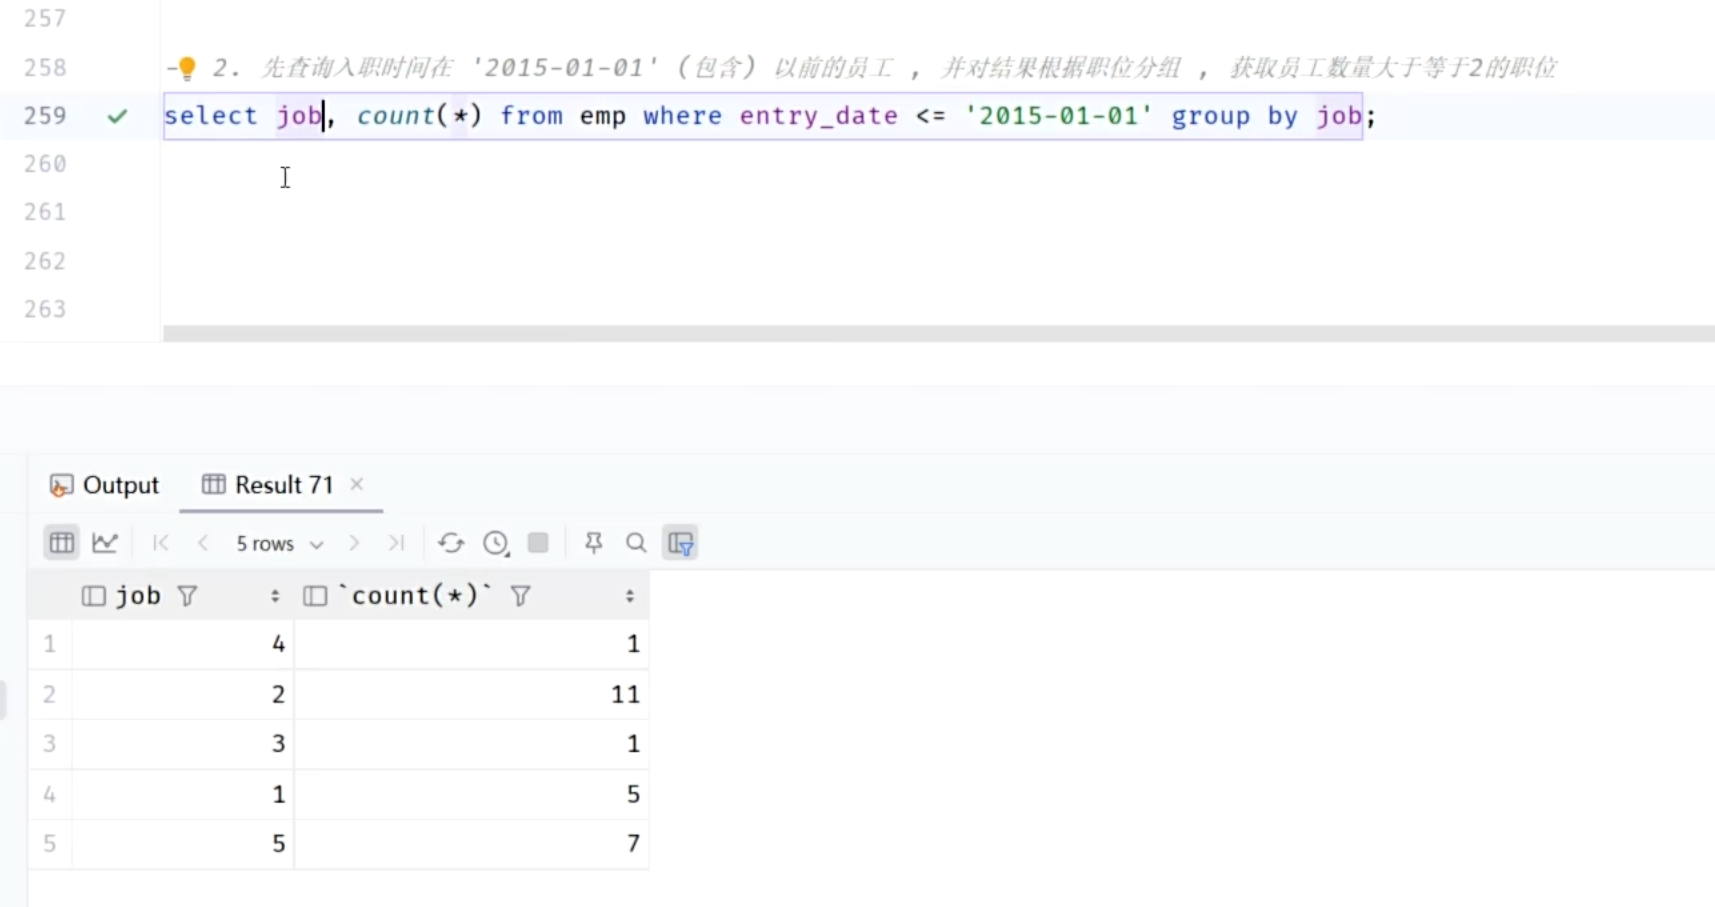Open filter for job column
This screenshot has height=907, width=1715.
(187, 596)
